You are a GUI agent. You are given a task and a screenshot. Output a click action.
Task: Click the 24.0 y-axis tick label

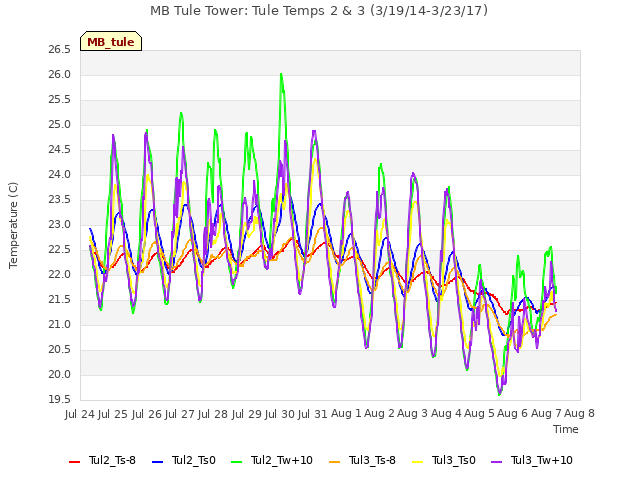[x=60, y=175]
